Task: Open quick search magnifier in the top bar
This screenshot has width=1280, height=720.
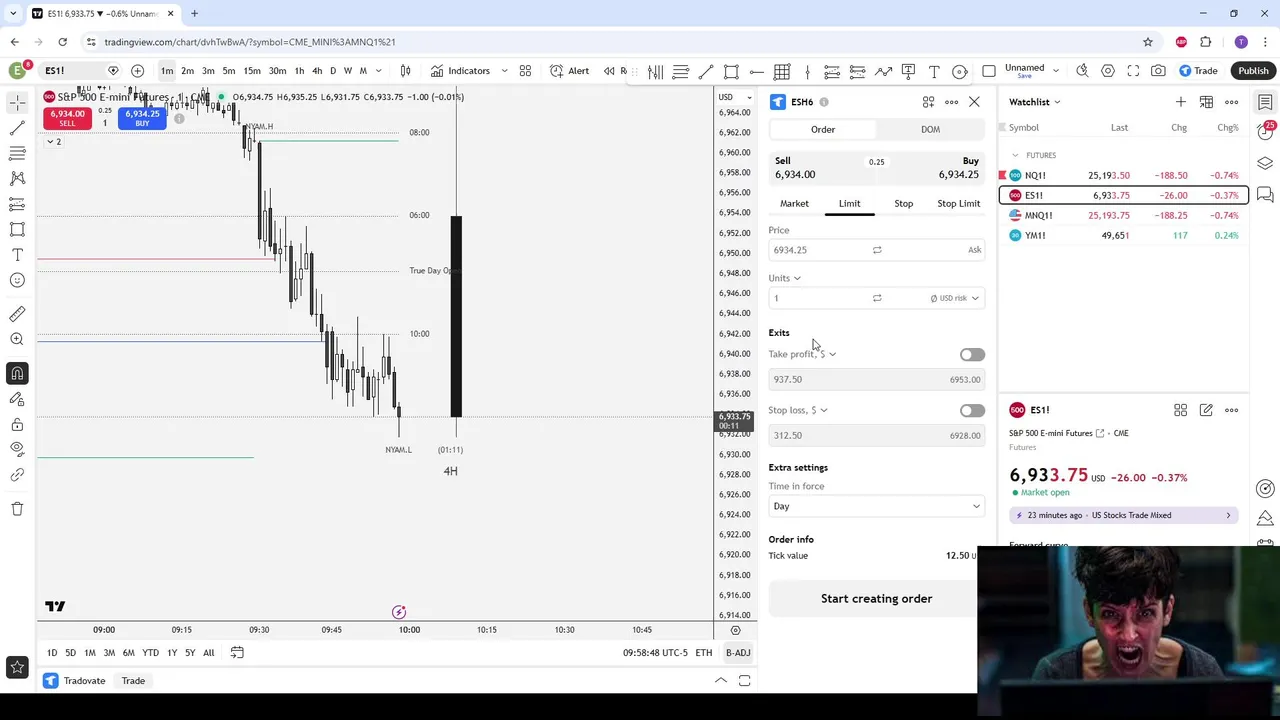Action: 1082,71
